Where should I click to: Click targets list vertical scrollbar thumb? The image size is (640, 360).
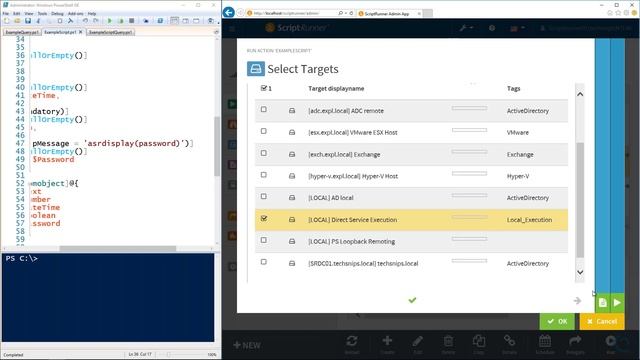pyautogui.click(x=580, y=200)
